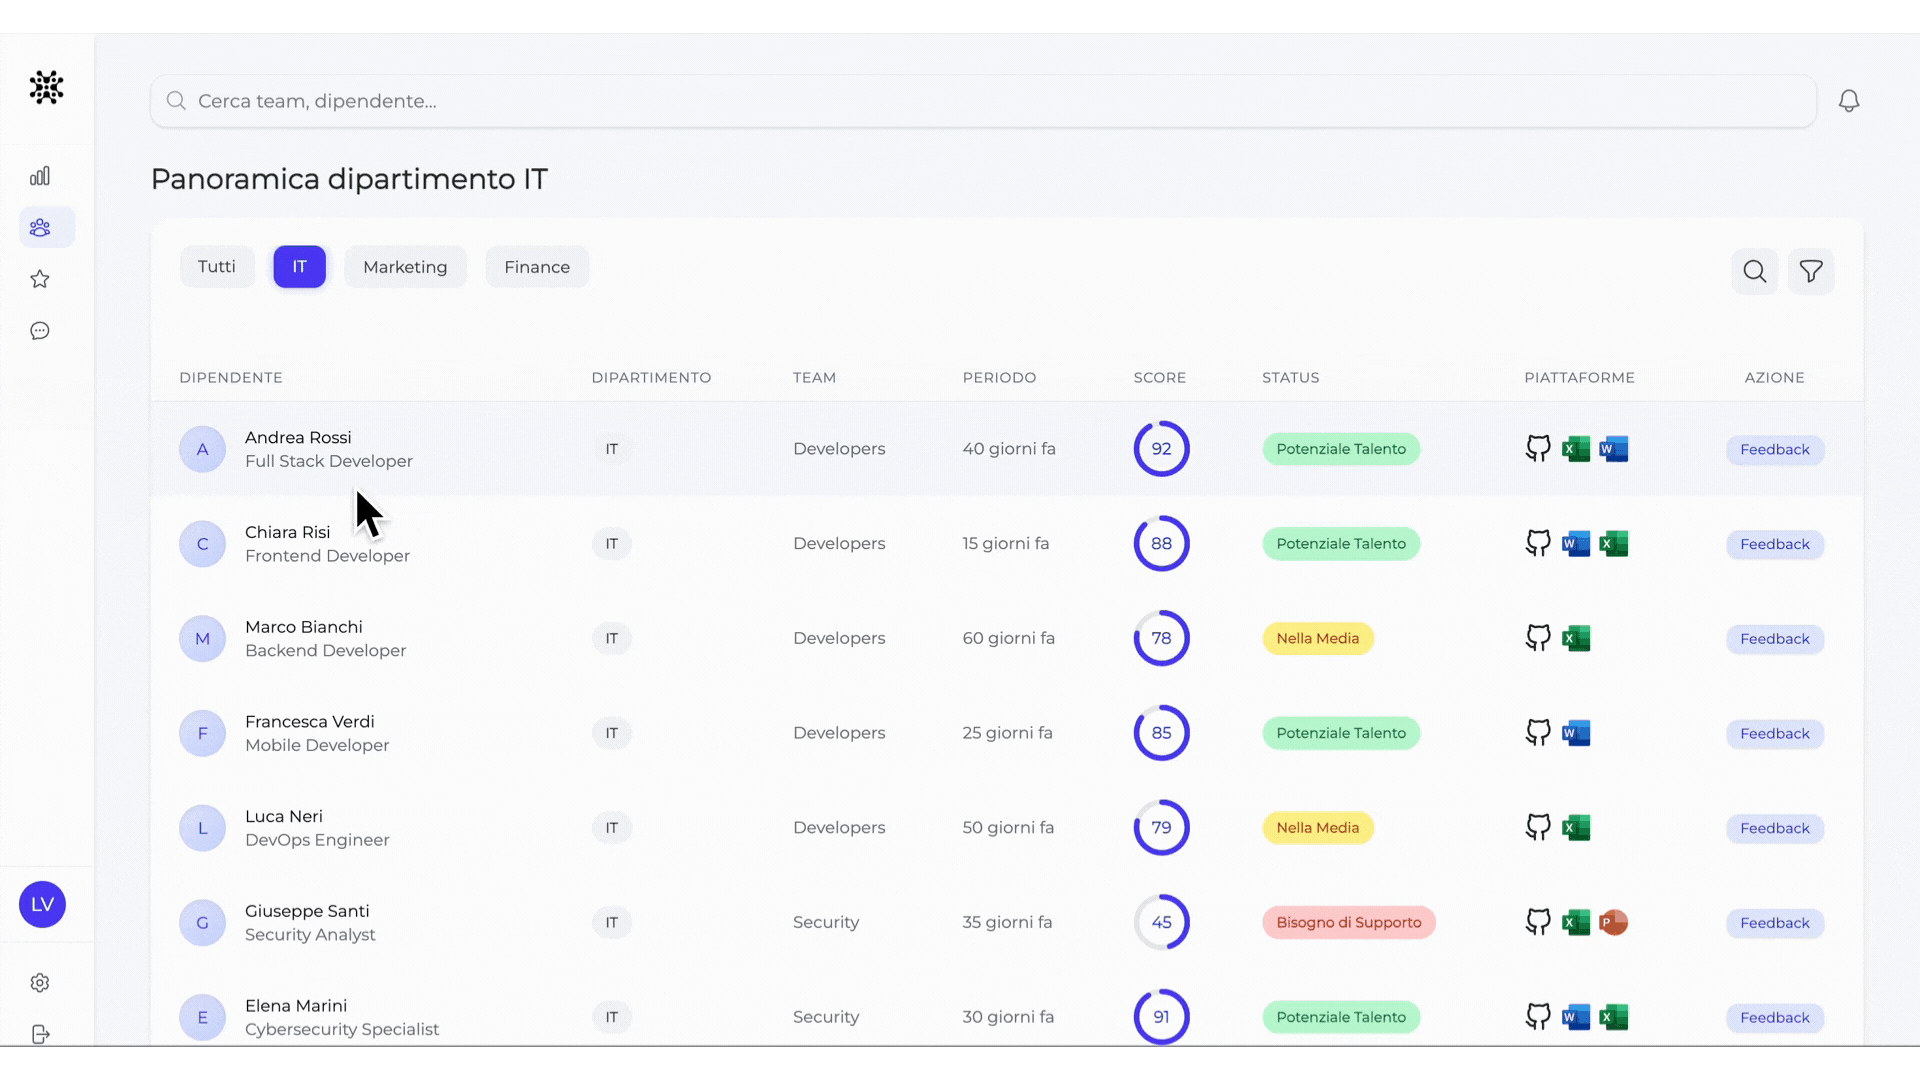Open the favorites star sidebar icon
The image size is (1920, 1080).
click(x=40, y=279)
